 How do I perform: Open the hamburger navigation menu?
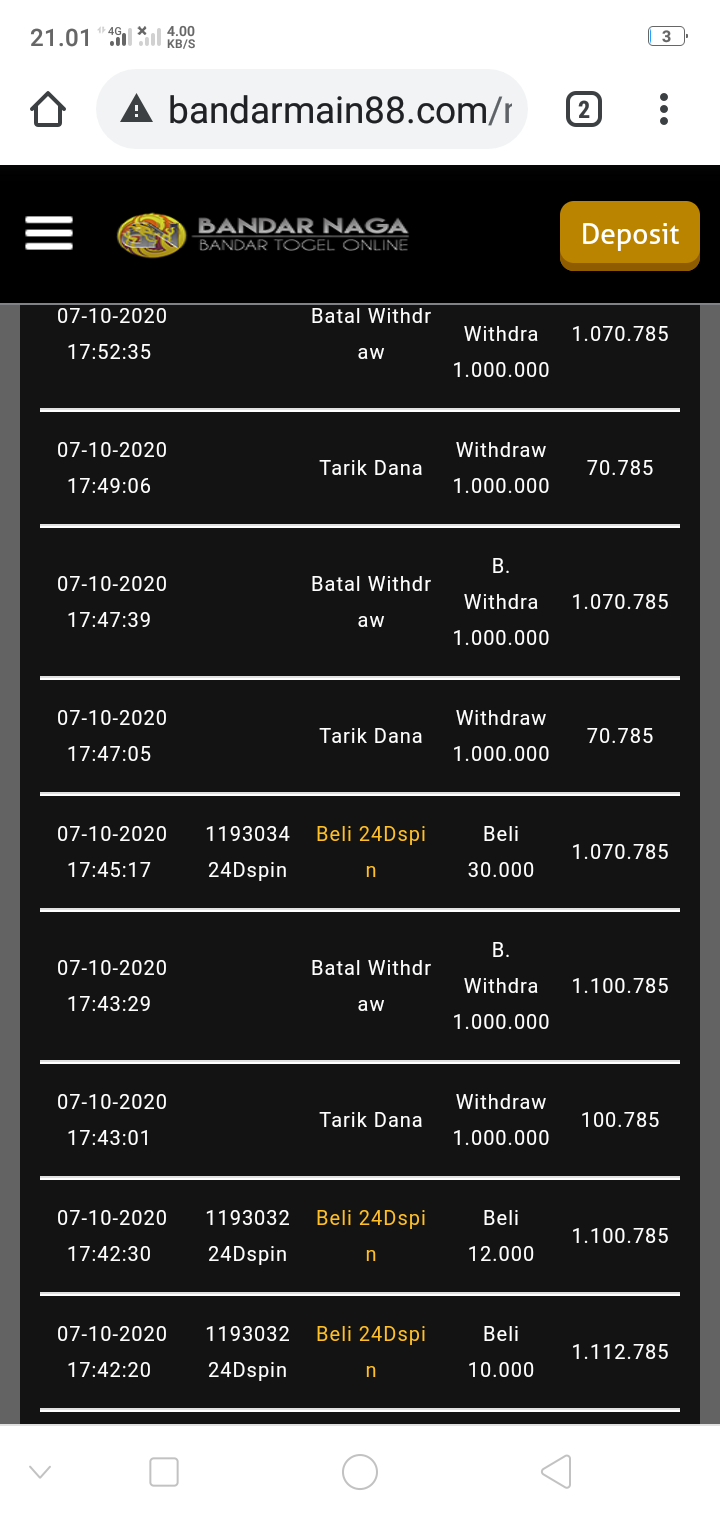49,234
